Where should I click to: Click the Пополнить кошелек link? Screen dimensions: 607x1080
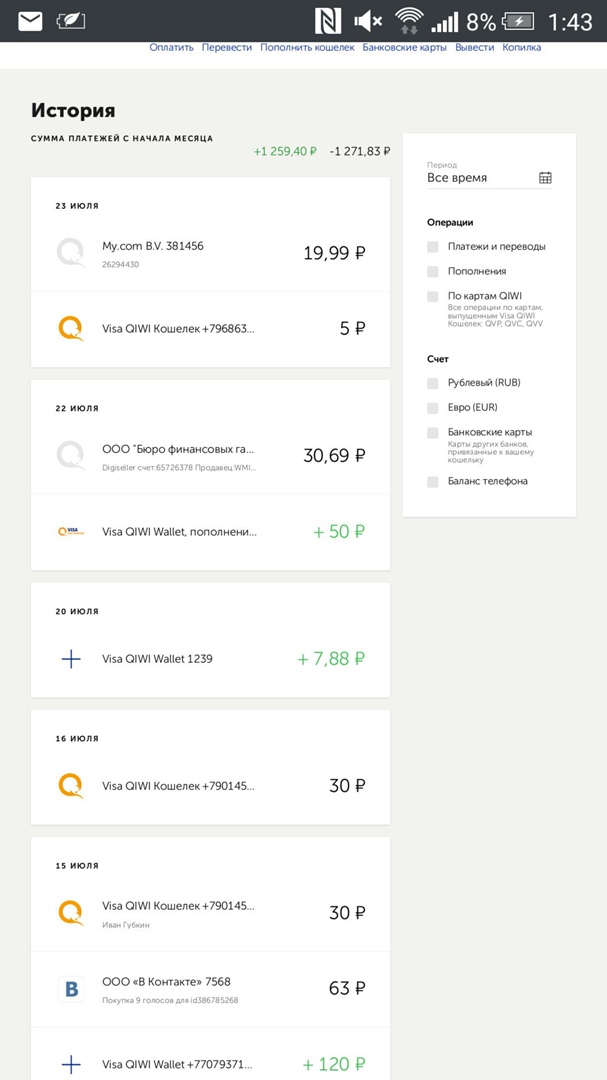307,47
